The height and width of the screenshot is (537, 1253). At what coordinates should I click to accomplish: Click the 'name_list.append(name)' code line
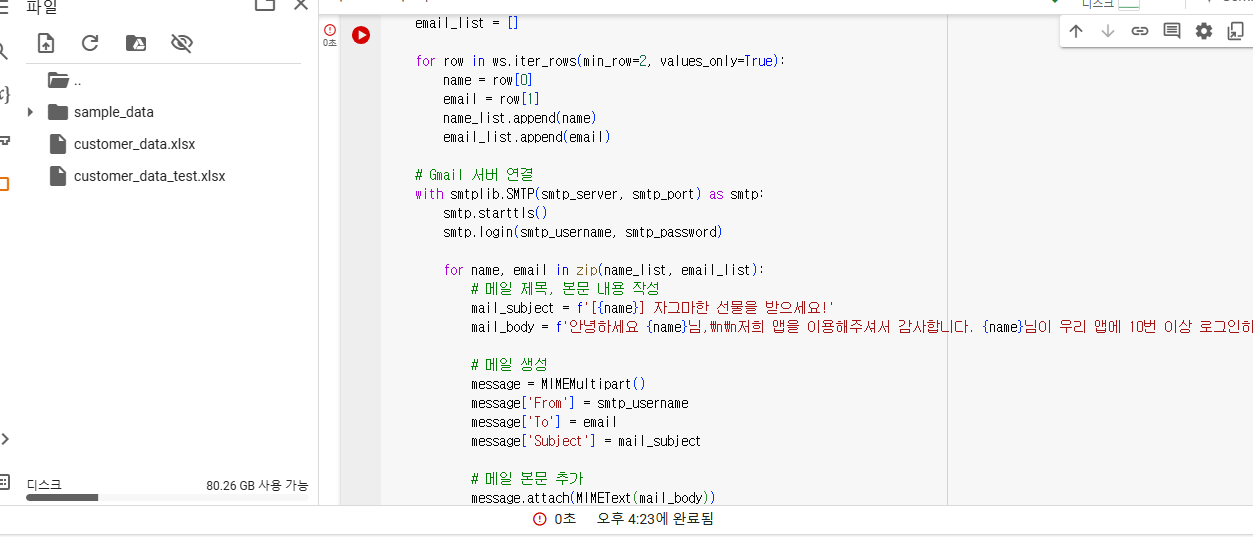pos(520,118)
